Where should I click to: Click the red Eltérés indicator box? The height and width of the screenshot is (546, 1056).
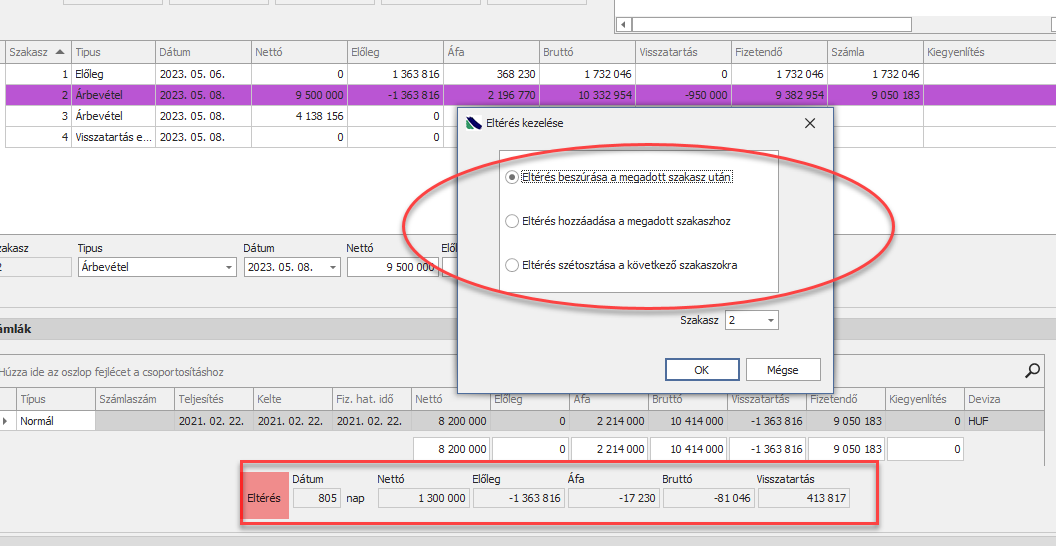pyautogui.click(x=265, y=496)
